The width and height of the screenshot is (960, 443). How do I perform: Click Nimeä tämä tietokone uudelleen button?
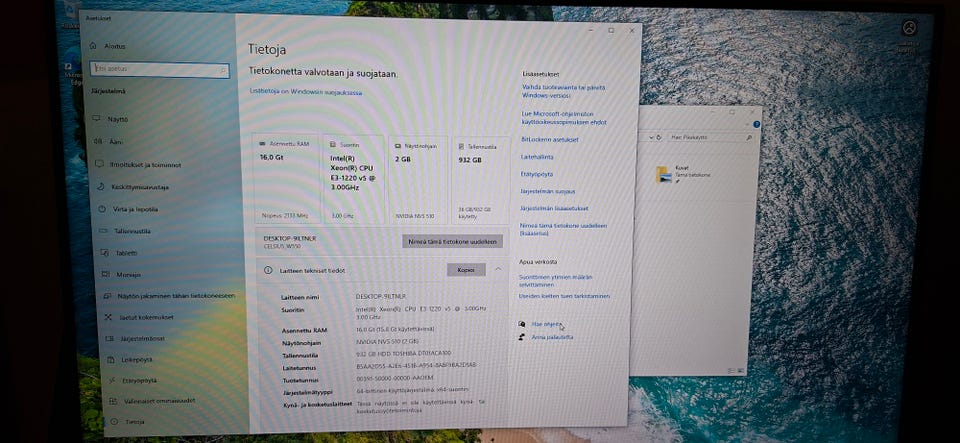point(452,241)
